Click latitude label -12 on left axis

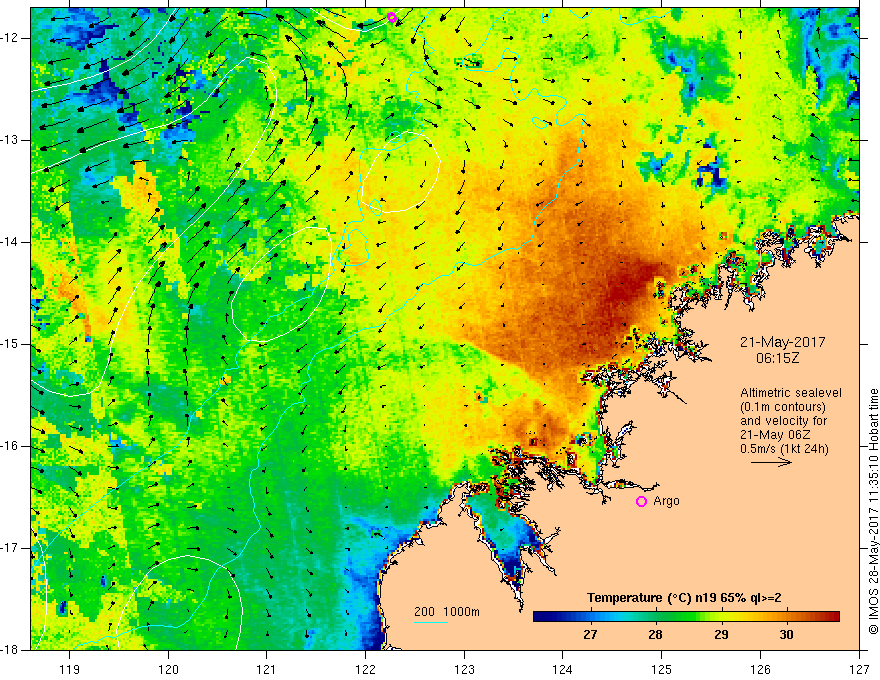[x=10, y=38]
